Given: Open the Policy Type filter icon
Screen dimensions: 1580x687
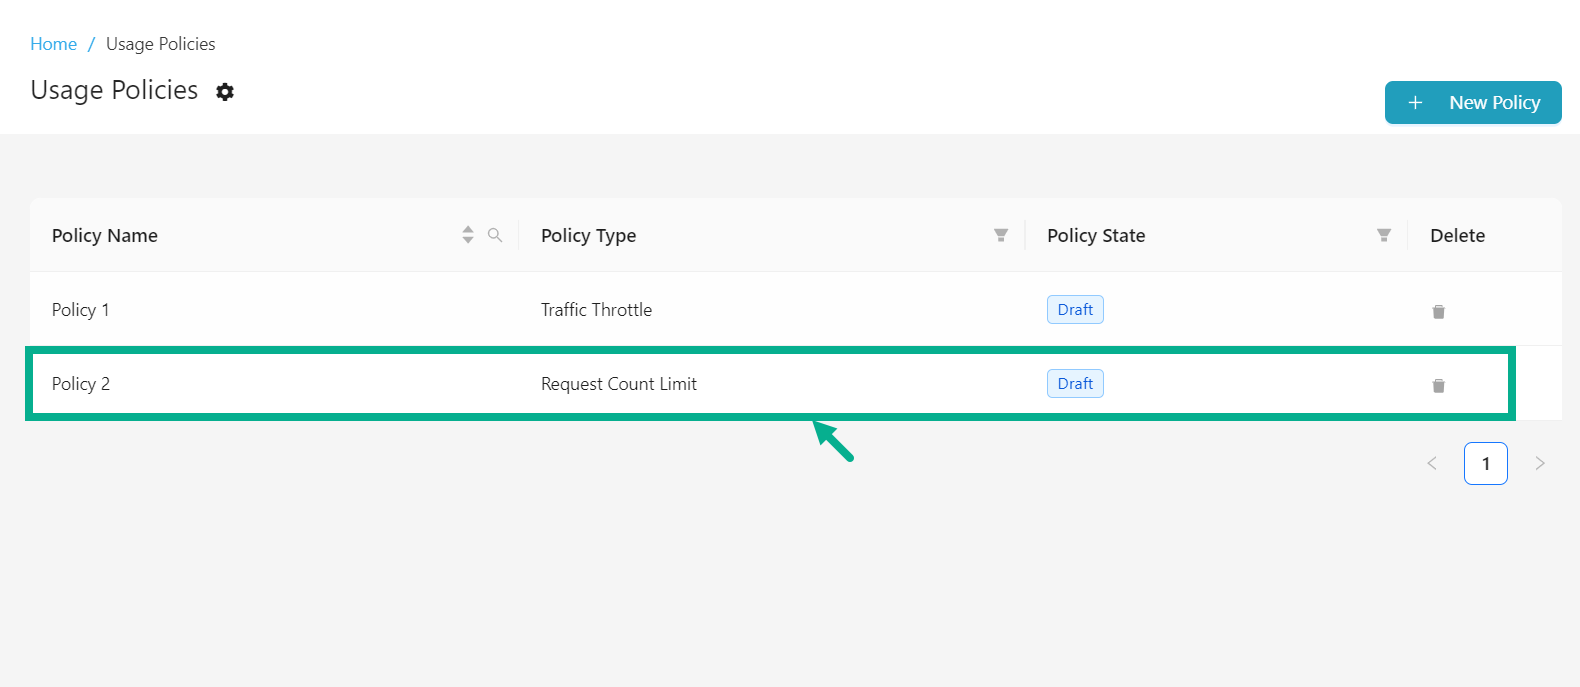Looking at the screenshot, I should click(1000, 235).
